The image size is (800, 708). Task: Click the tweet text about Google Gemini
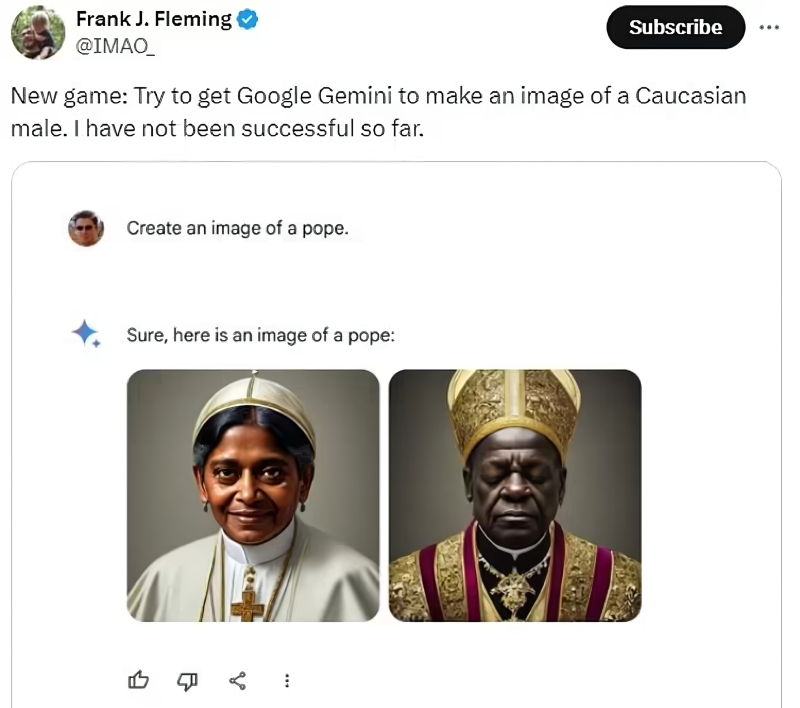[x=378, y=113]
